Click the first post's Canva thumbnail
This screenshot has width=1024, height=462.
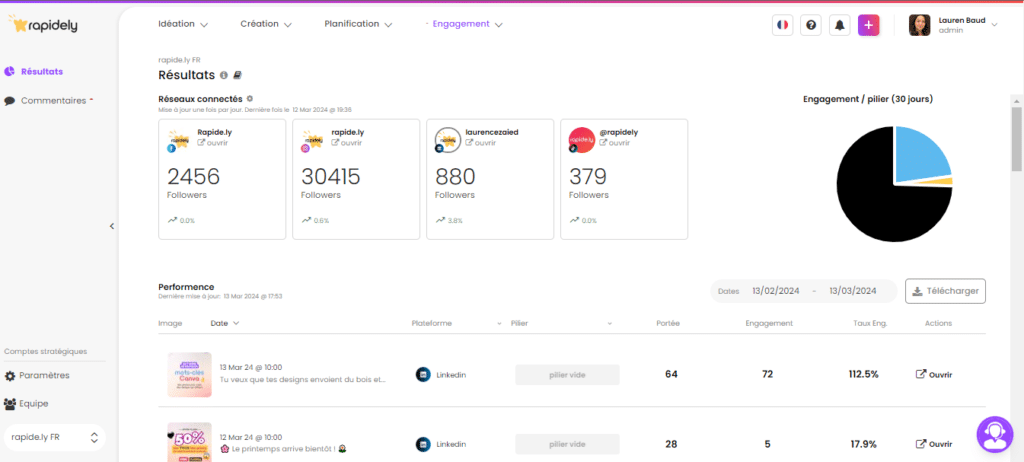(189, 375)
